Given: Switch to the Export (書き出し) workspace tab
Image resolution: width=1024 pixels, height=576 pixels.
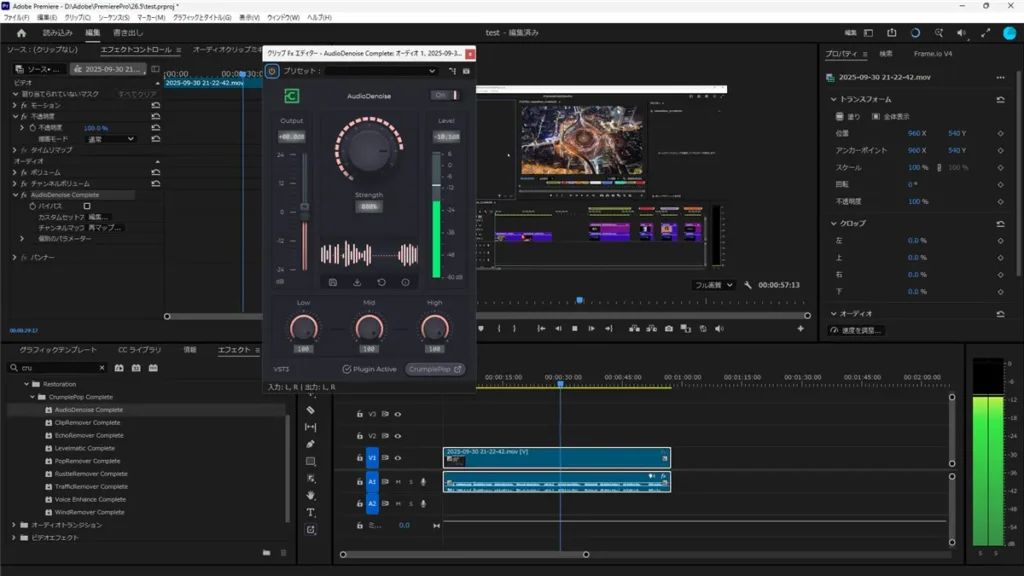Looking at the screenshot, I should (128, 33).
